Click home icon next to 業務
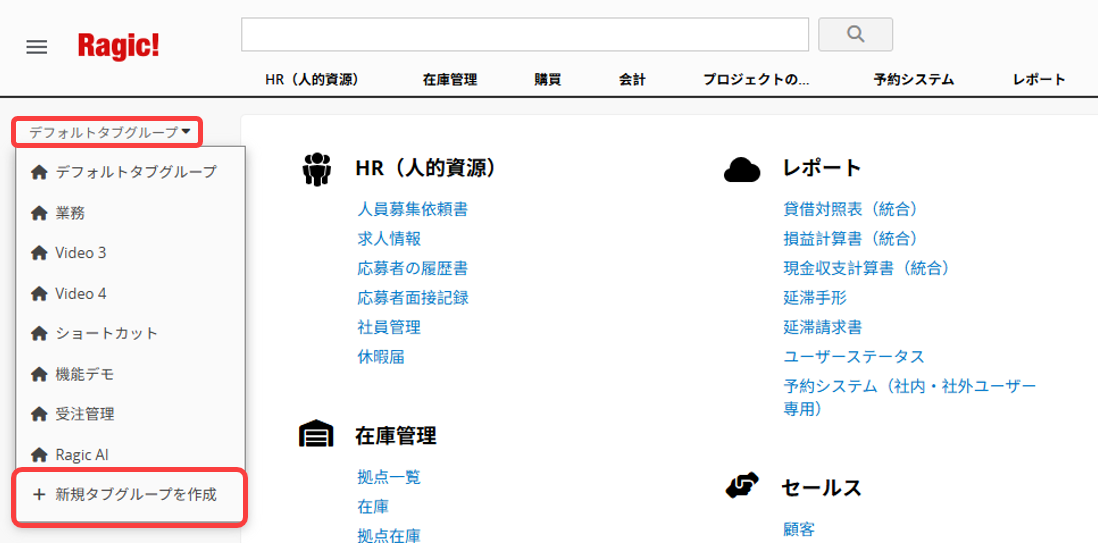This screenshot has height=549, width=1098. point(39,213)
